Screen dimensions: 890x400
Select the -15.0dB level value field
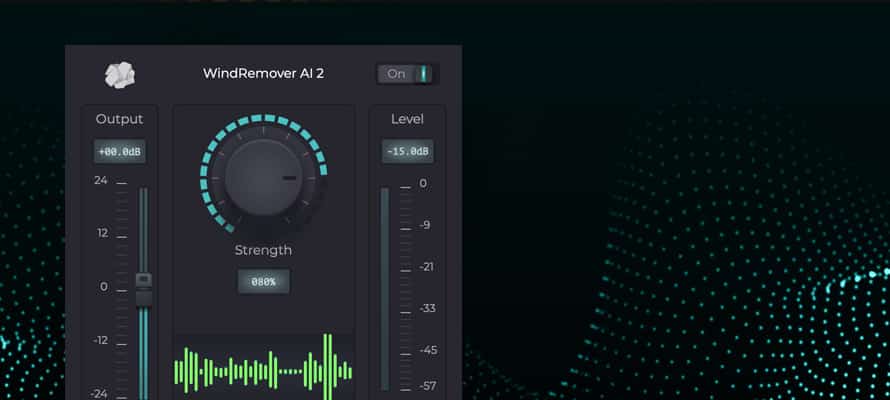tap(408, 152)
